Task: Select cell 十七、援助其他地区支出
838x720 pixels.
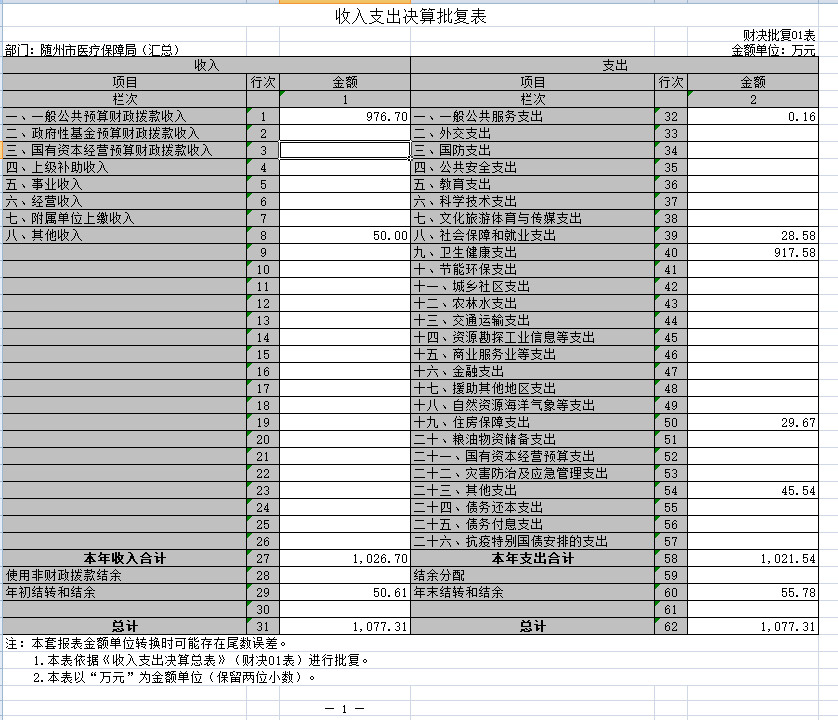Action: 532,389
